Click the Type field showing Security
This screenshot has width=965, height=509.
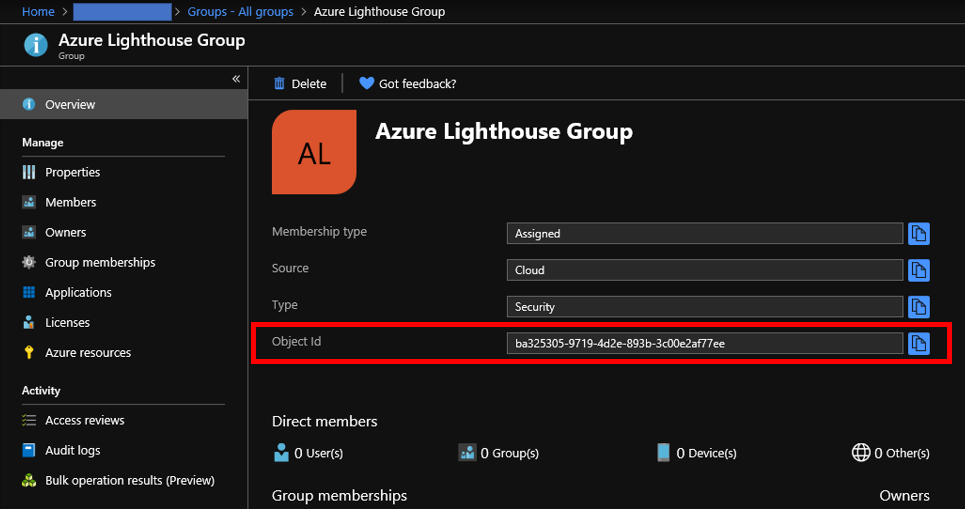tap(705, 307)
